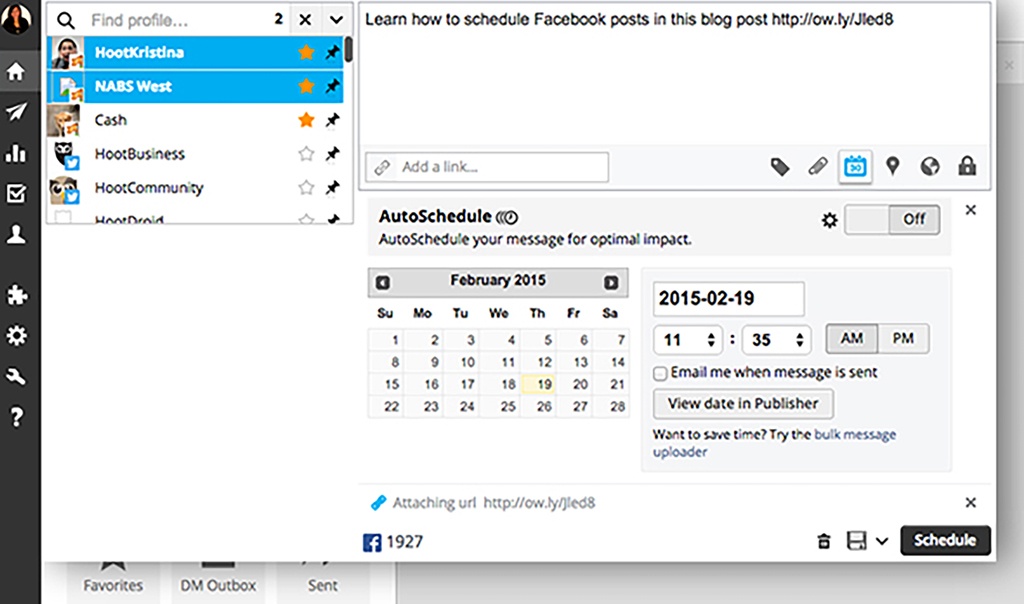Click the profile list scrollbar thumb

click(x=349, y=50)
